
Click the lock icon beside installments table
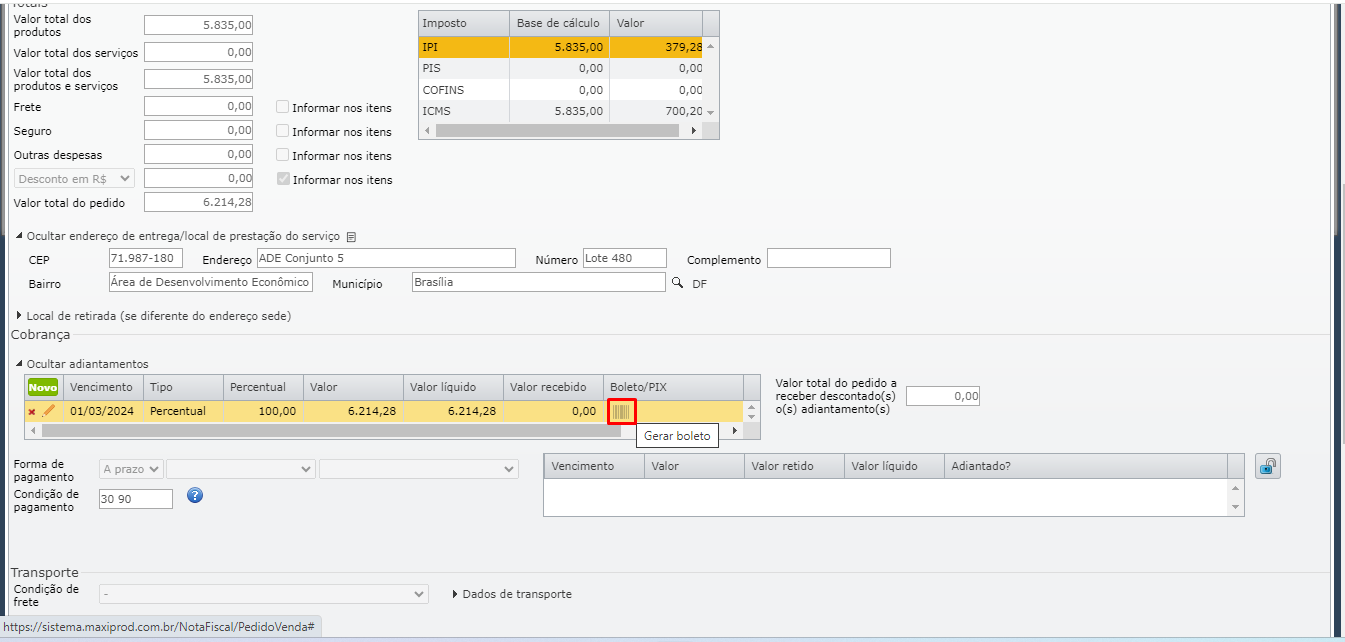pyautogui.click(x=1268, y=466)
